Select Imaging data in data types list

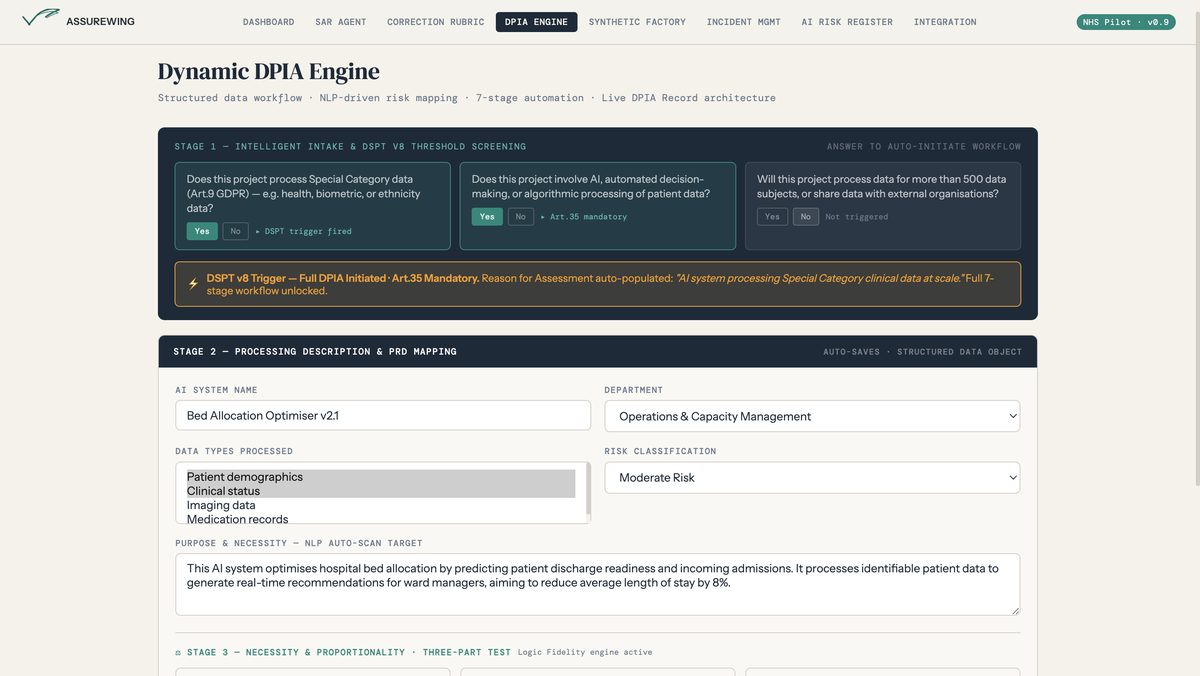click(x=380, y=505)
